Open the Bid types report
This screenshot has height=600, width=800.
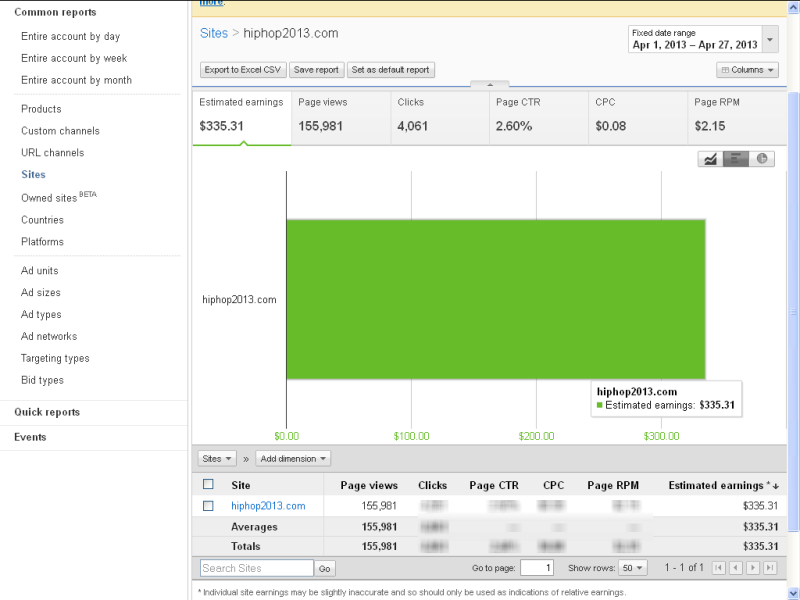pos(42,380)
